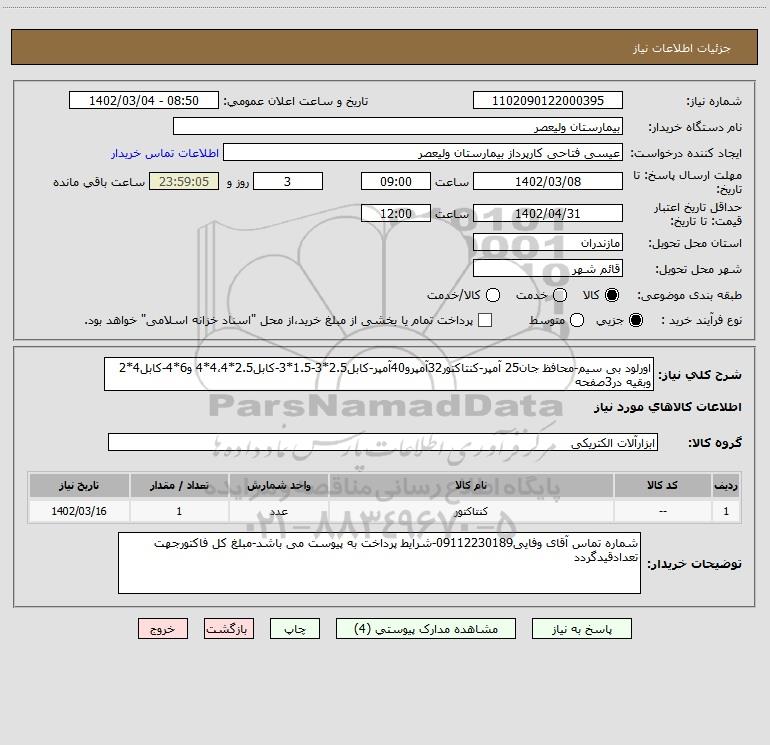Viewport: 770px width, 745px height.
Task: Click the province field مازندران
Action: click(548, 243)
